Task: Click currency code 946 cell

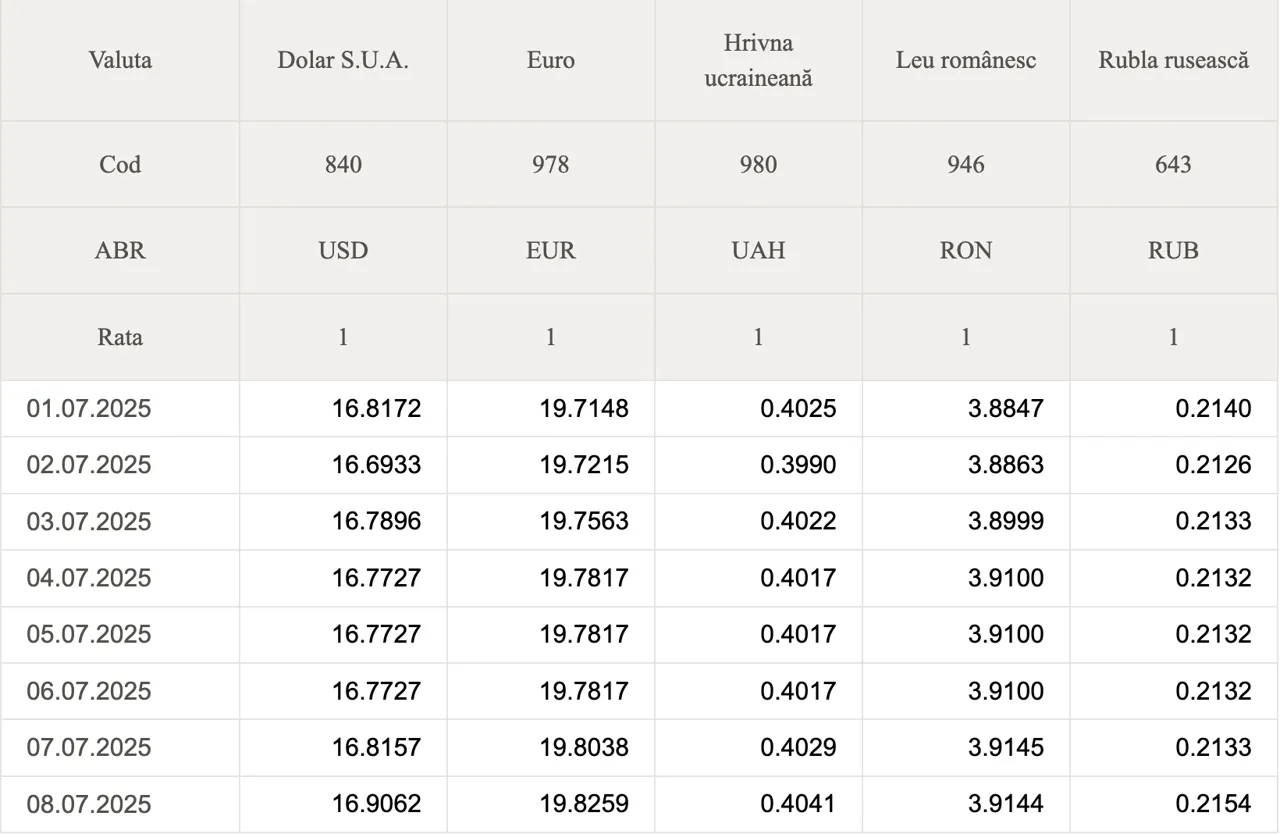Action: (x=966, y=164)
